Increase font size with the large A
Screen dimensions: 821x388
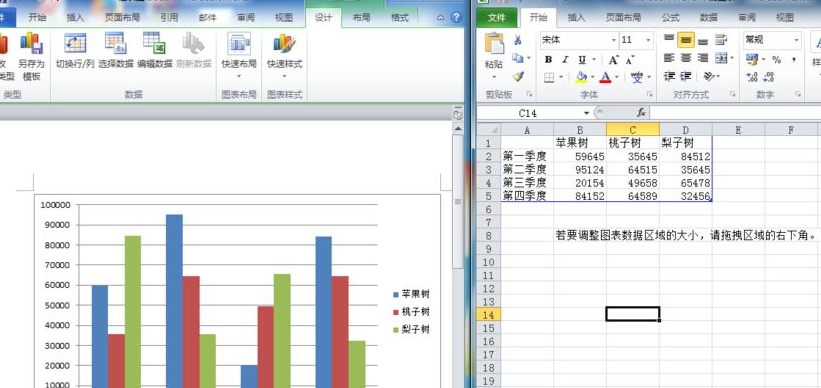[x=614, y=60]
